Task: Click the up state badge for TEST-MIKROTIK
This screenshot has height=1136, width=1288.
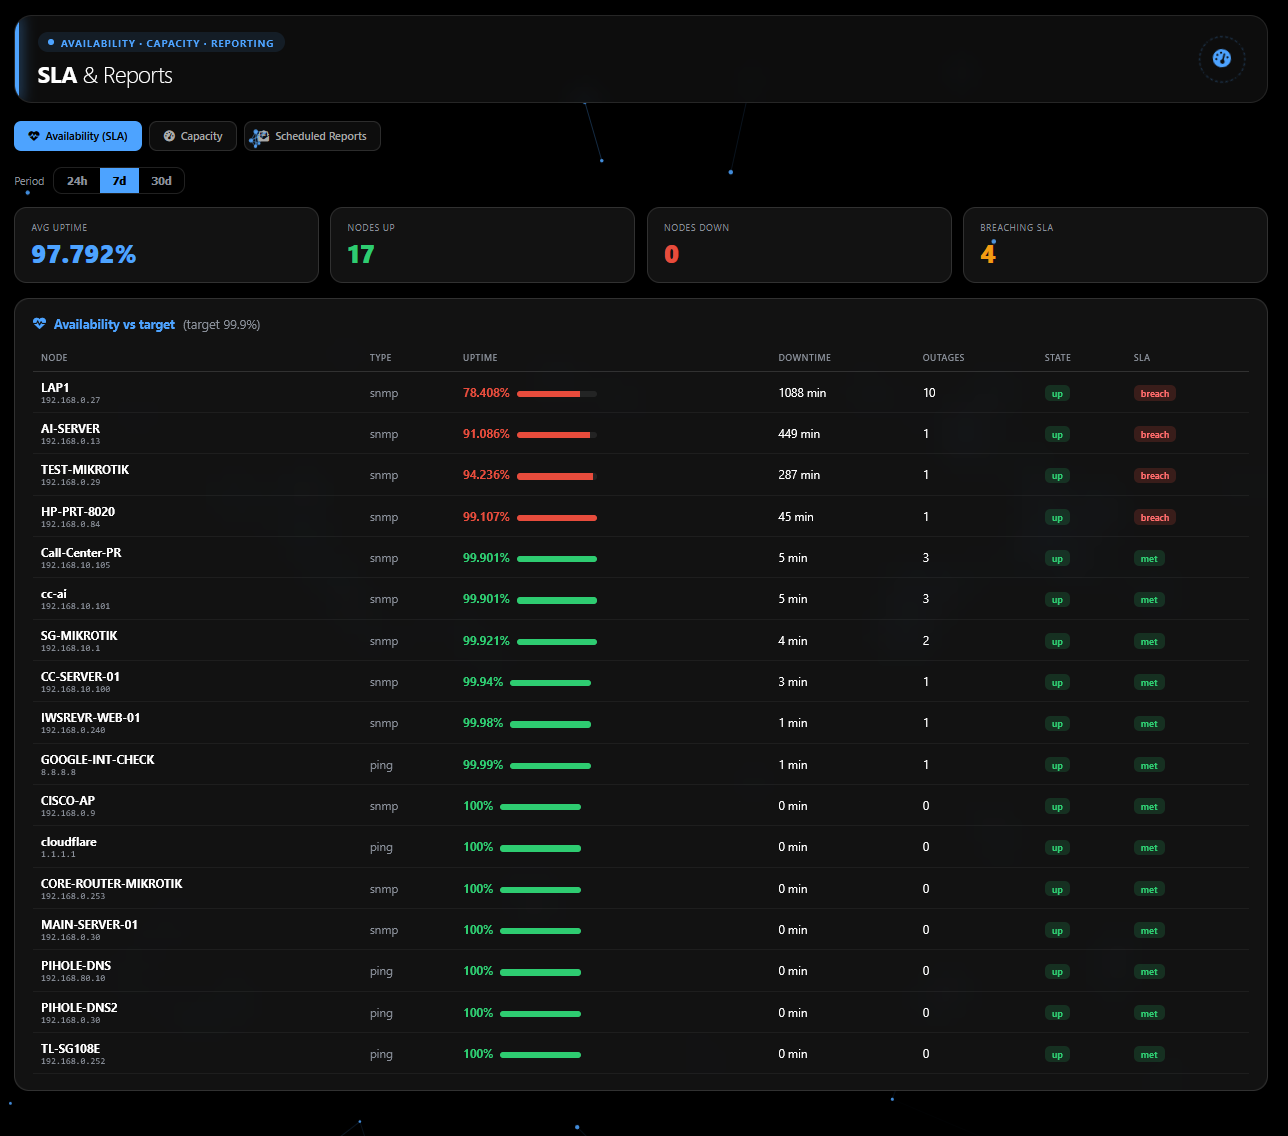Action: (x=1057, y=476)
